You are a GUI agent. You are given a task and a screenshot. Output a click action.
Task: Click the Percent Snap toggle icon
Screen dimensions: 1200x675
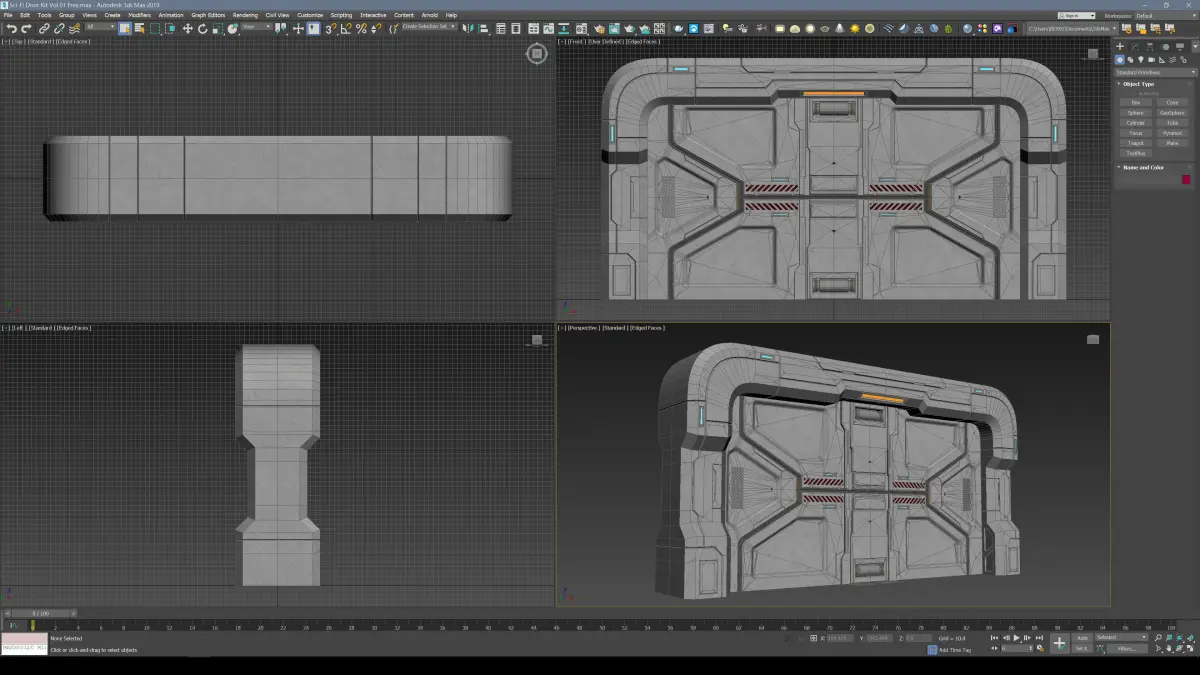tap(361, 29)
